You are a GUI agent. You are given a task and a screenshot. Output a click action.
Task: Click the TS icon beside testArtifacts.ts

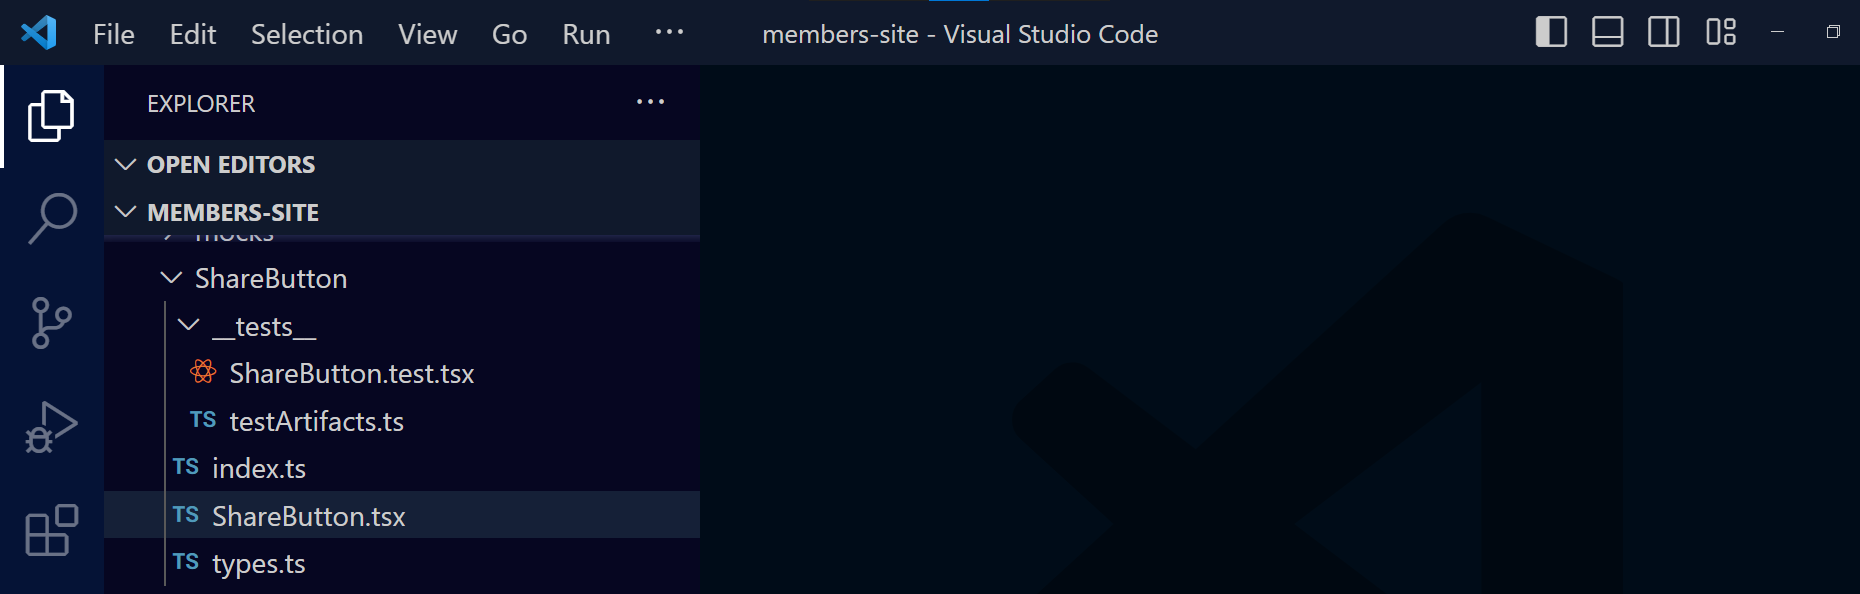pos(203,420)
